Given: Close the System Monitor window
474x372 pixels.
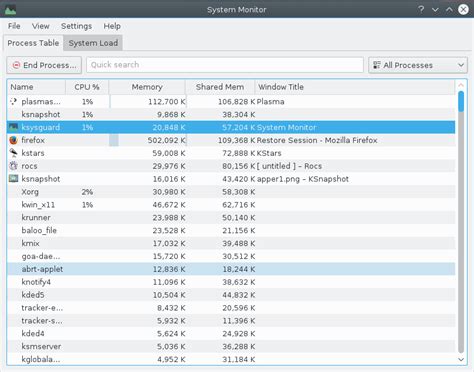Looking at the screenshot, I should [x=463, y=9].
